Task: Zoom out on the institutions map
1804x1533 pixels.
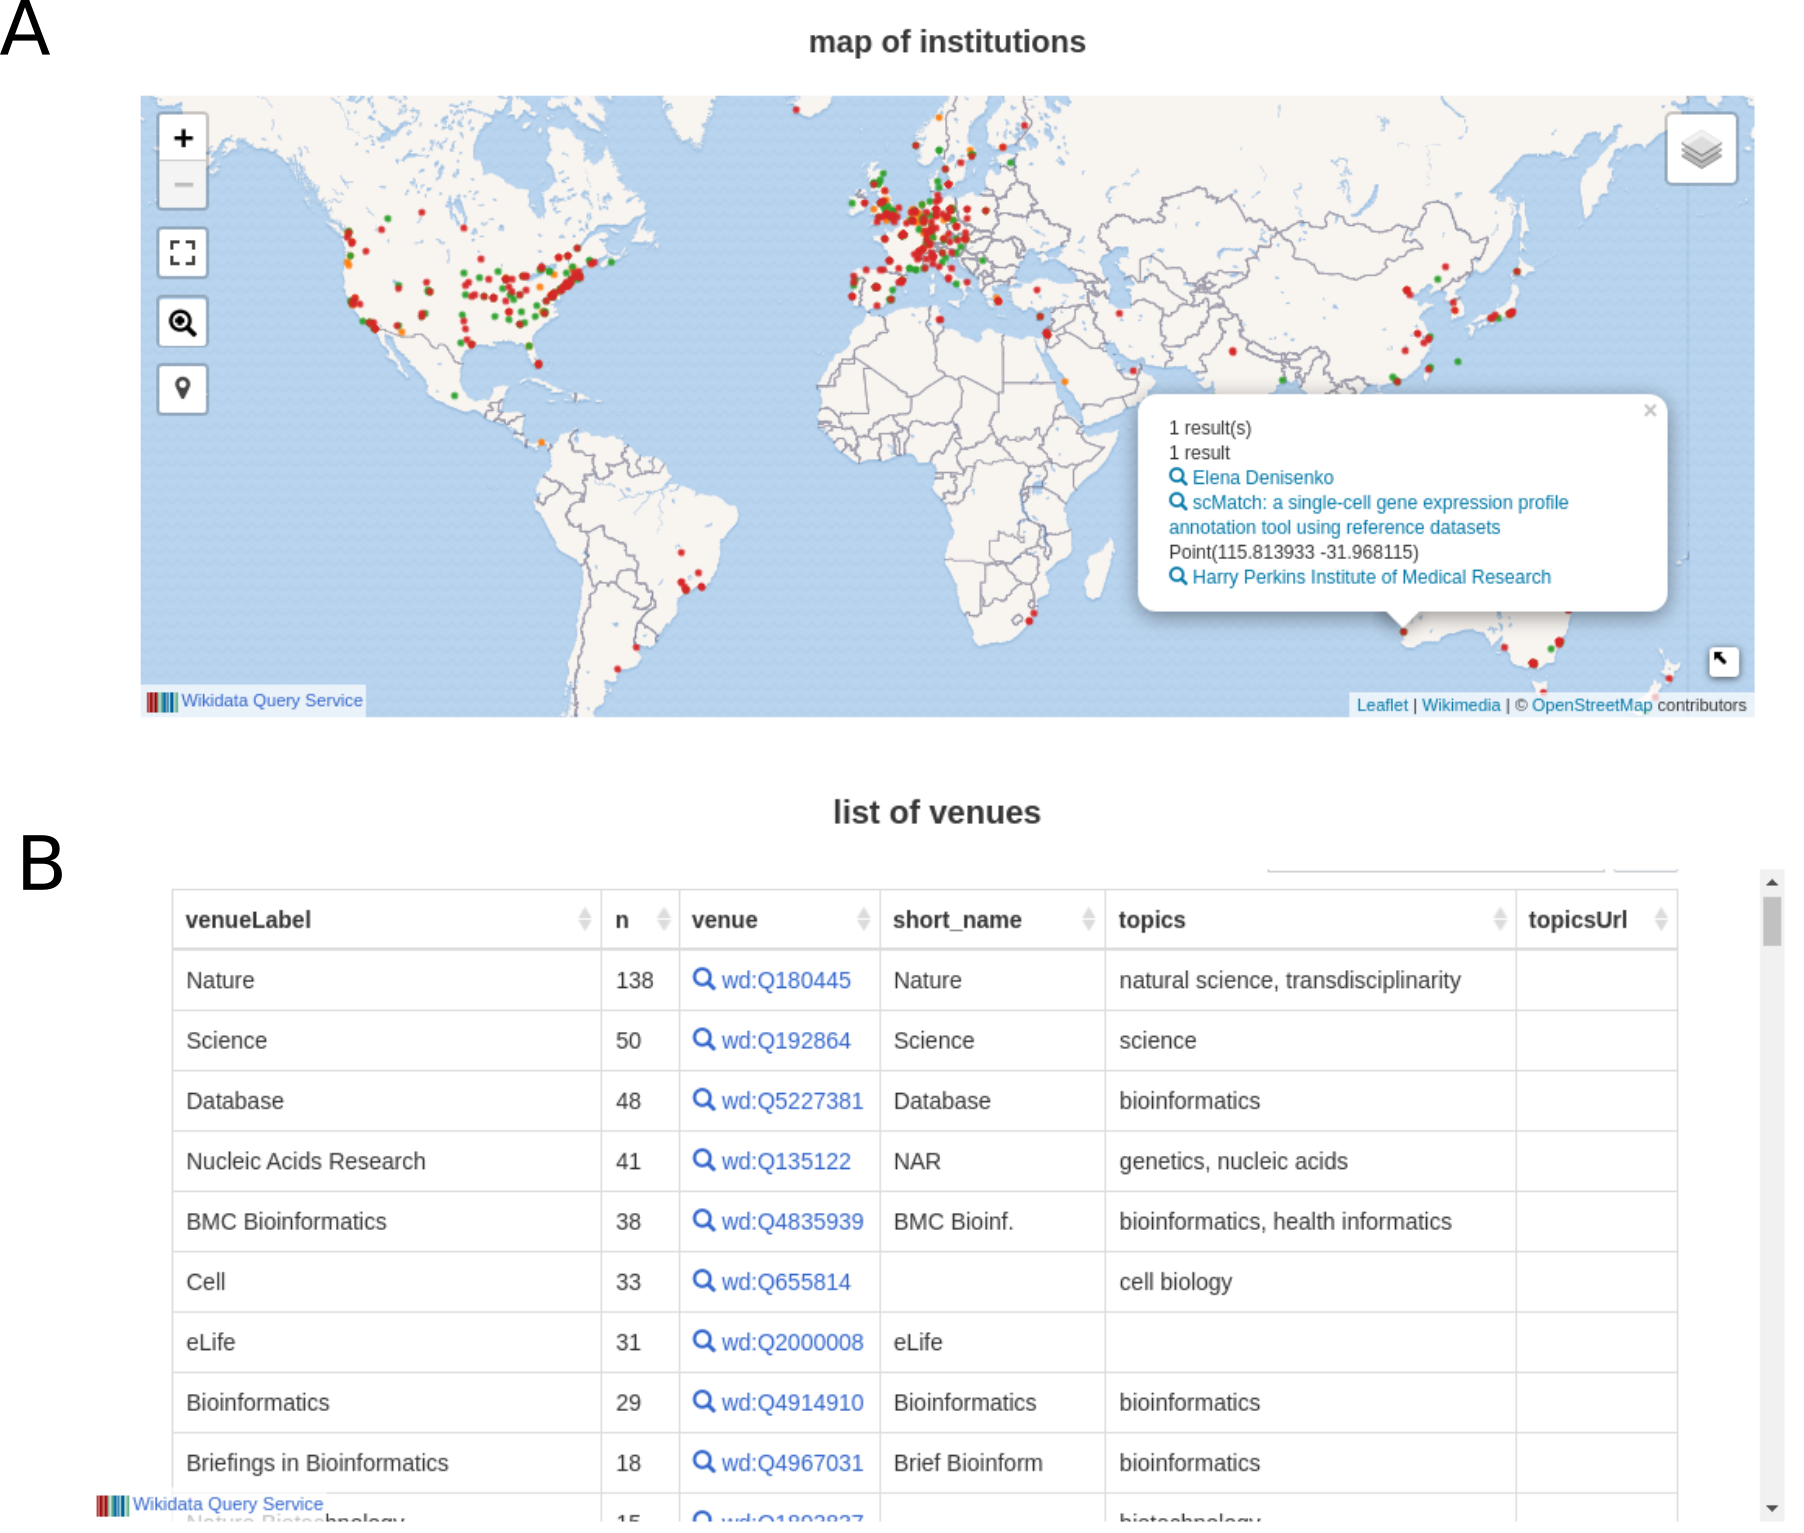Action: coord(183,185)
